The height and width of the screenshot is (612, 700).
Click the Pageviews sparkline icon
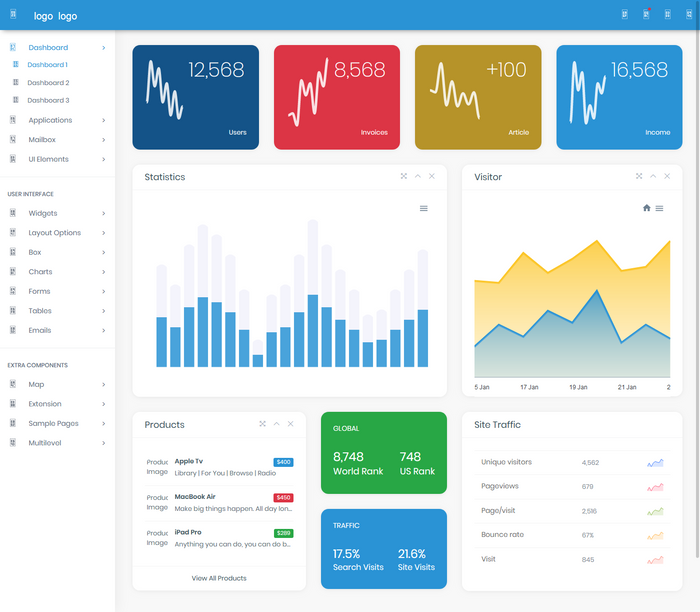point(655,487)
